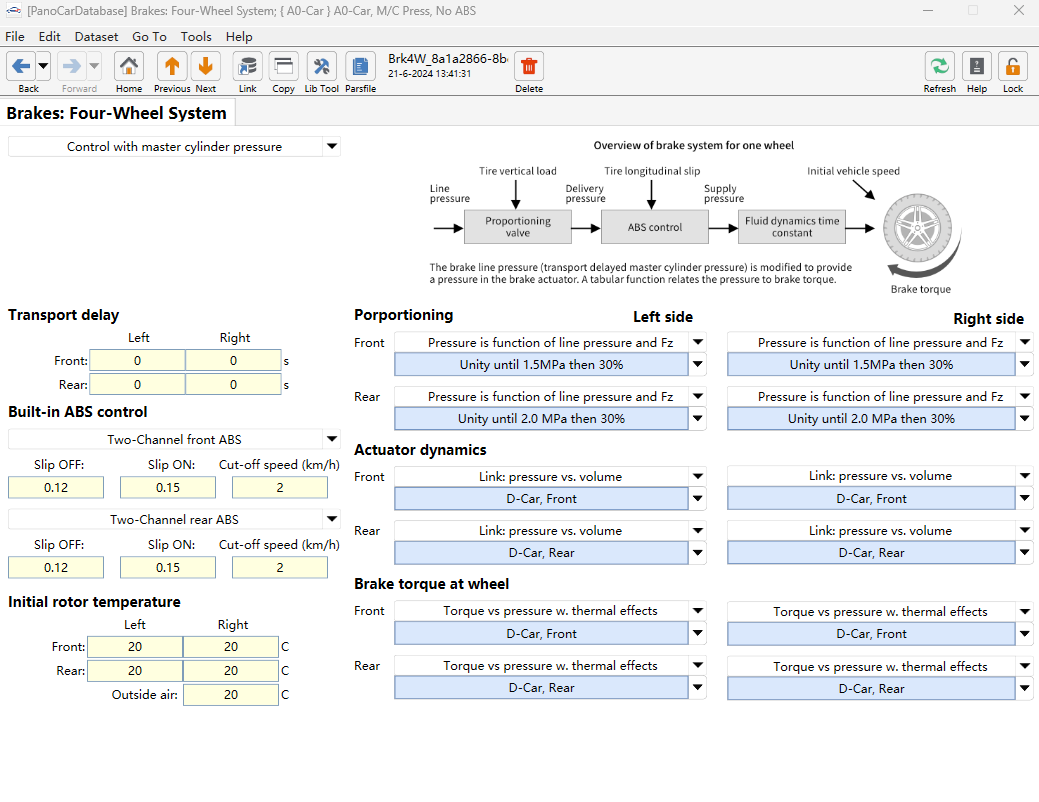Click the ABS control diagram block
Viewport: 1039px width, 802px height.
[x=655, y=227]
